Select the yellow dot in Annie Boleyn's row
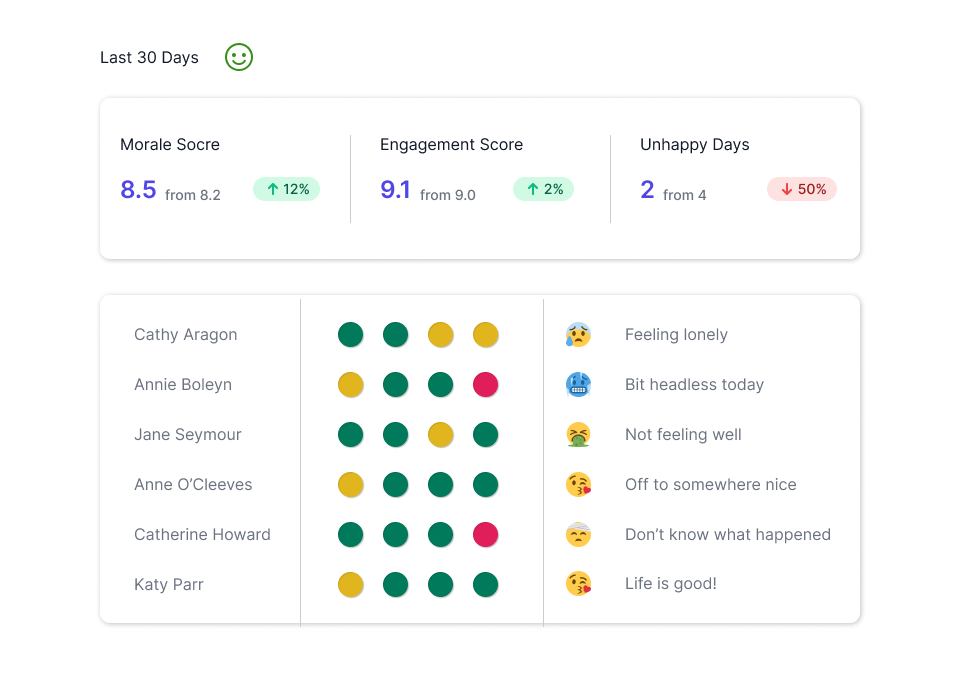Viewport: 960px width, 698px height. coord(351,385)
